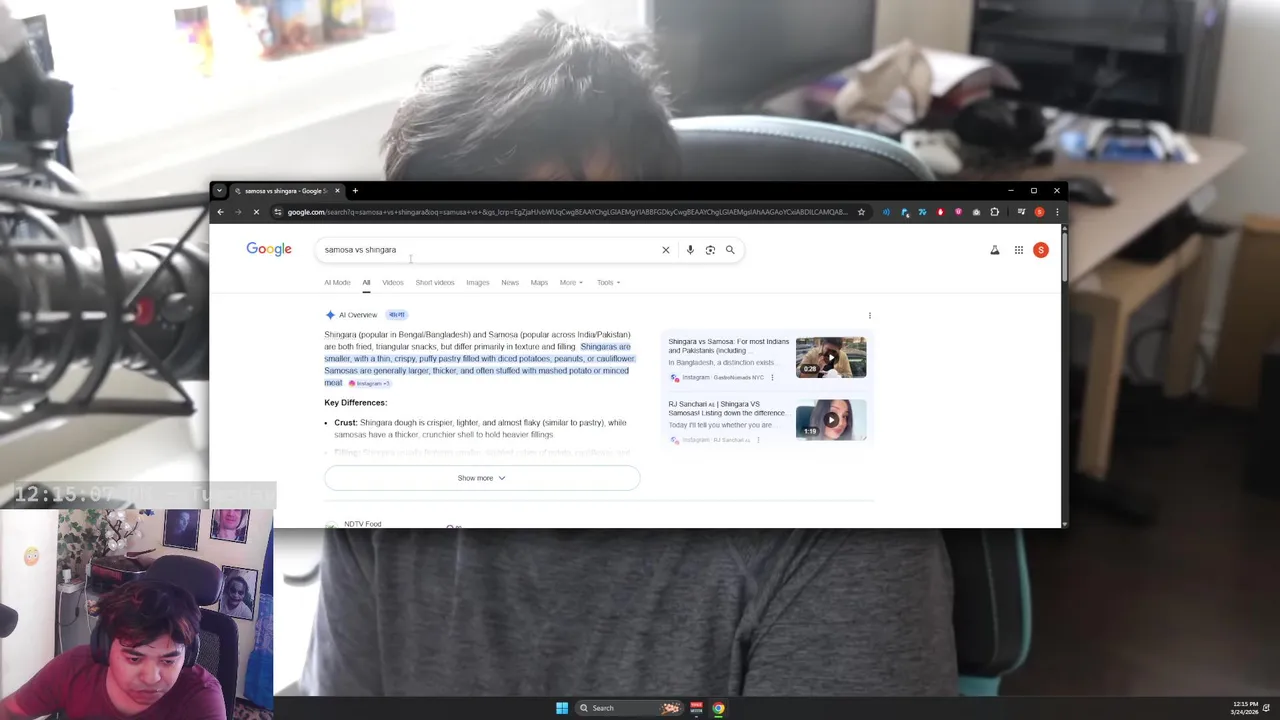Open the first blue extension icon in toolbar
Image resolution: width=1280 pixels, height=720 pixels.
[x=886, y=212]
